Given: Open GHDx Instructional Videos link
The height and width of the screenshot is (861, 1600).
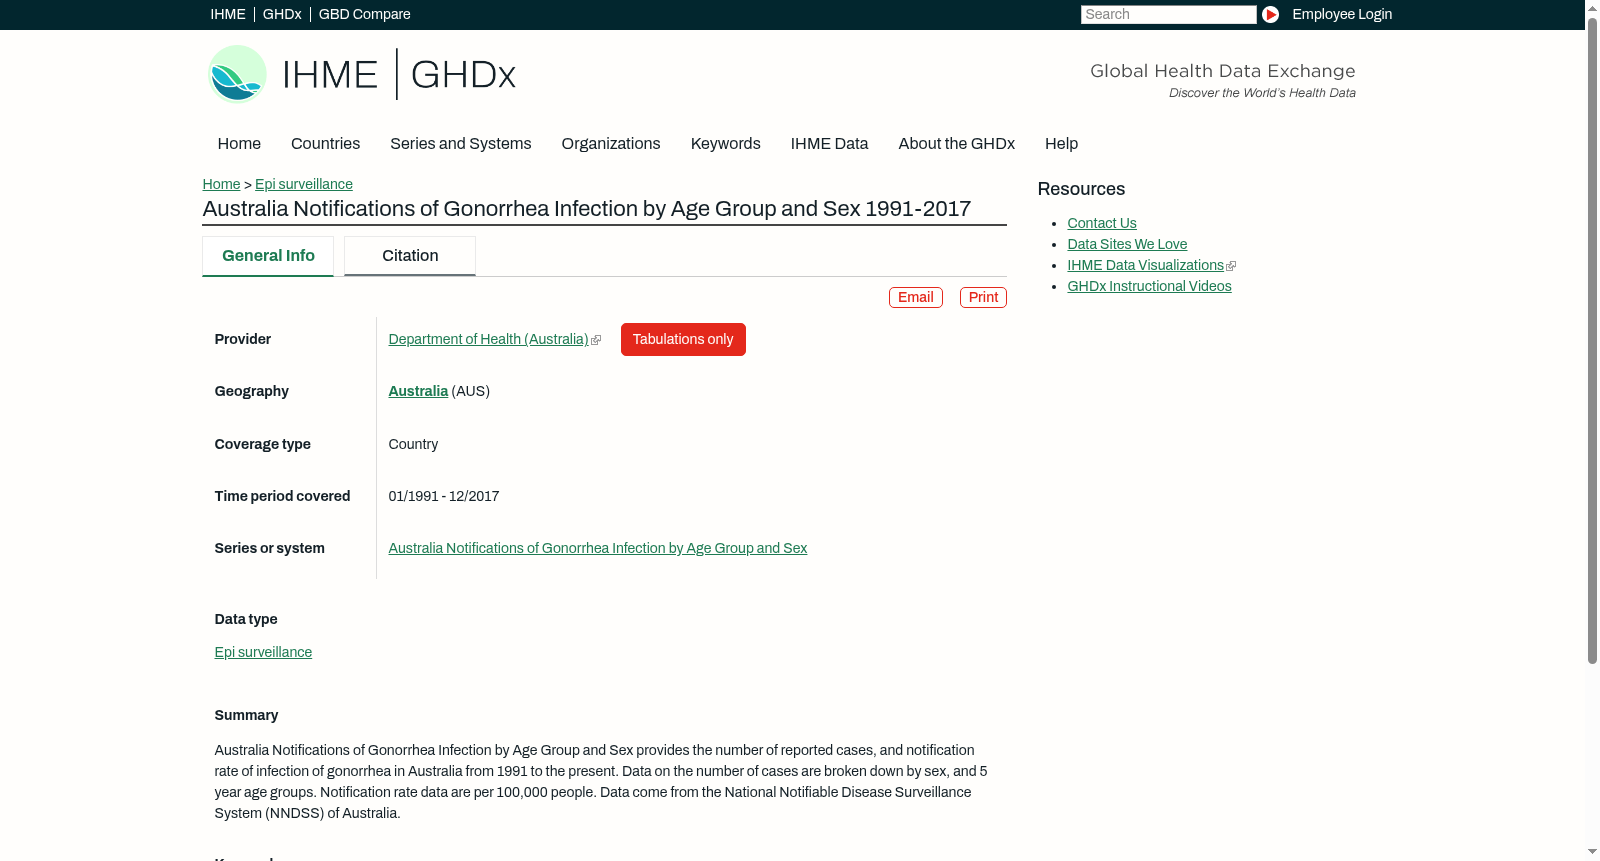Looking at the screenshot, I should pyautogui.click(x=1149, y=286).
